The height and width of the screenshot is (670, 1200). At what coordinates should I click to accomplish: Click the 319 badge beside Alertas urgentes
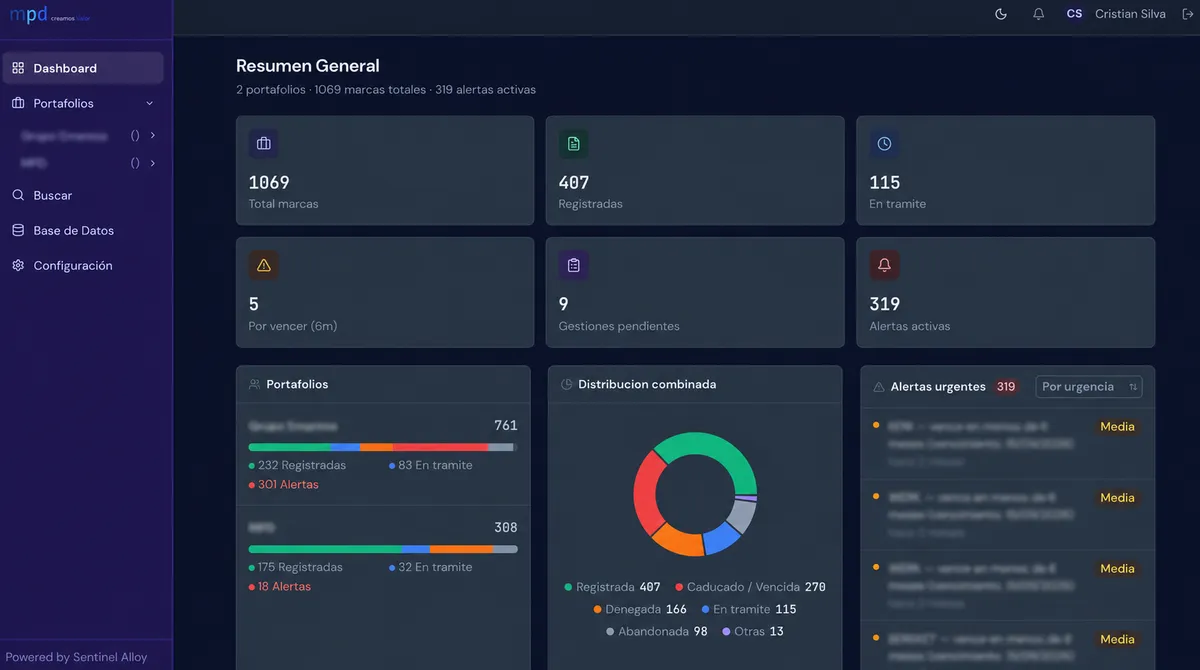(1006, 387)
